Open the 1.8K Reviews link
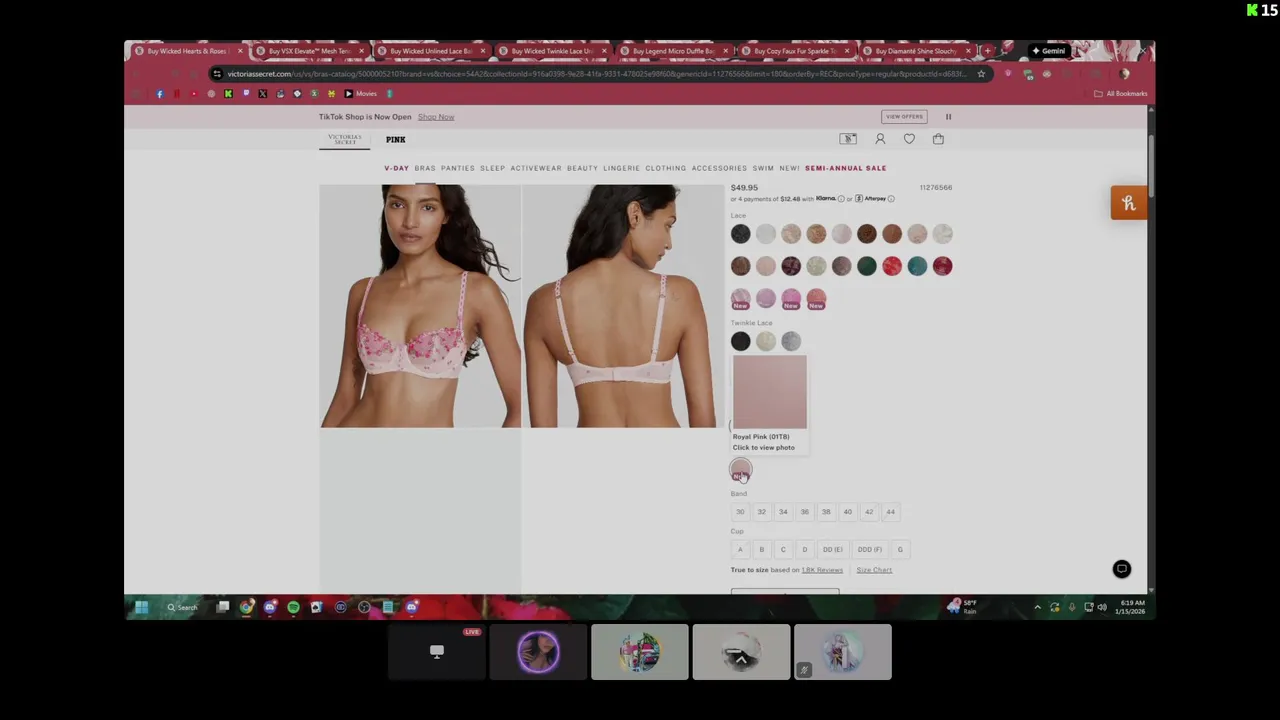The image size is (1280, 720). [x=822, y=570]
